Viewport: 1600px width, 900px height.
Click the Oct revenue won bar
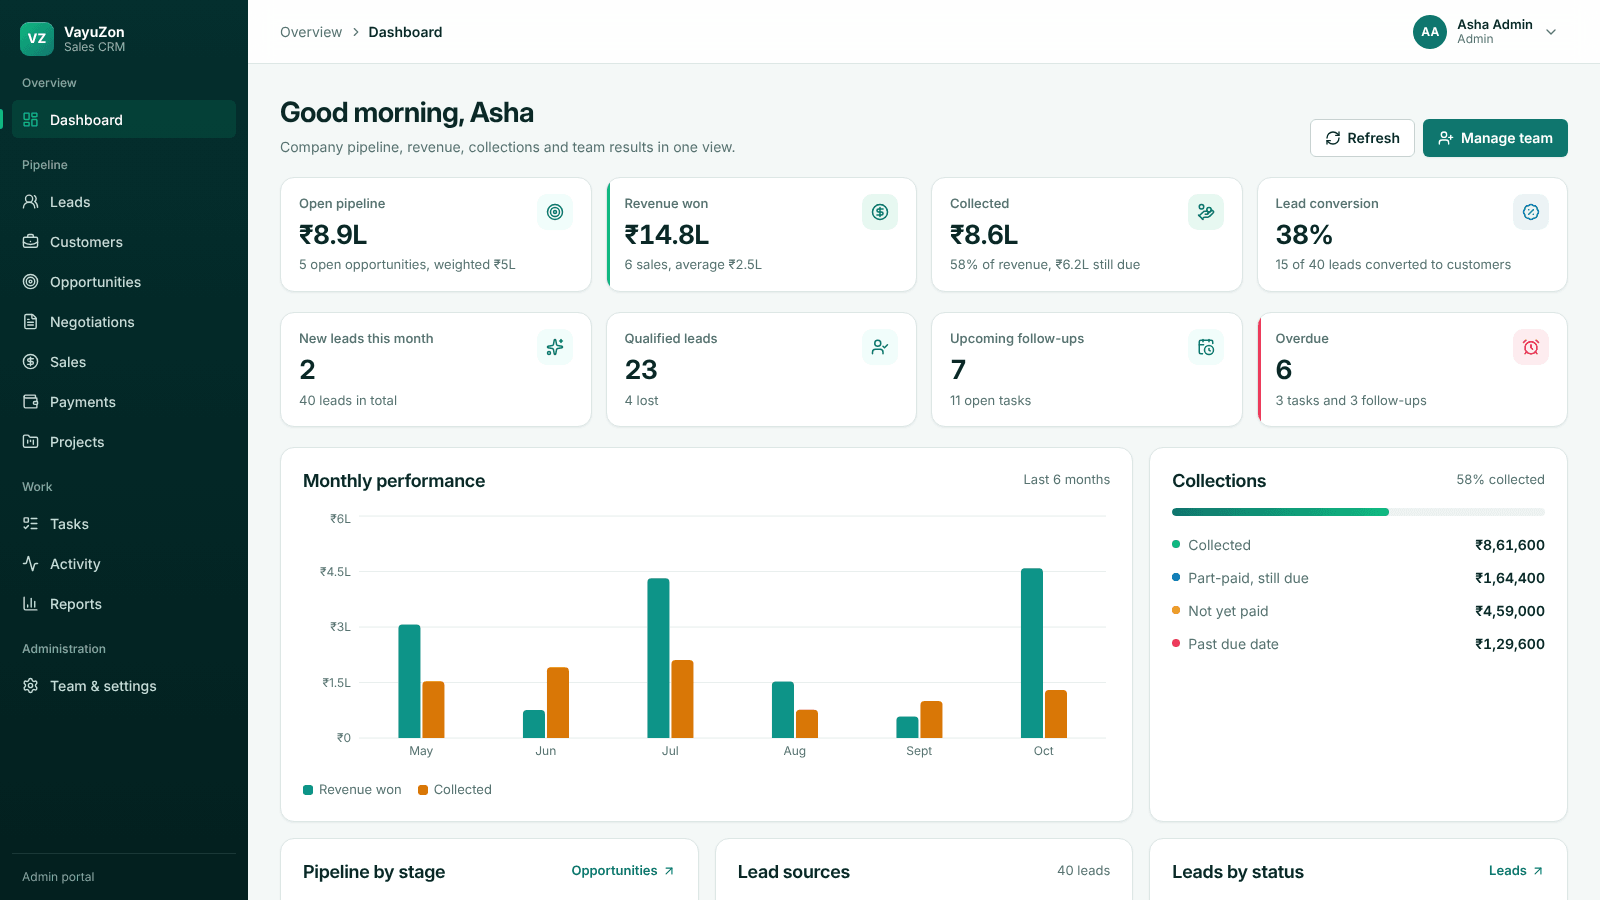(1032, 653)
